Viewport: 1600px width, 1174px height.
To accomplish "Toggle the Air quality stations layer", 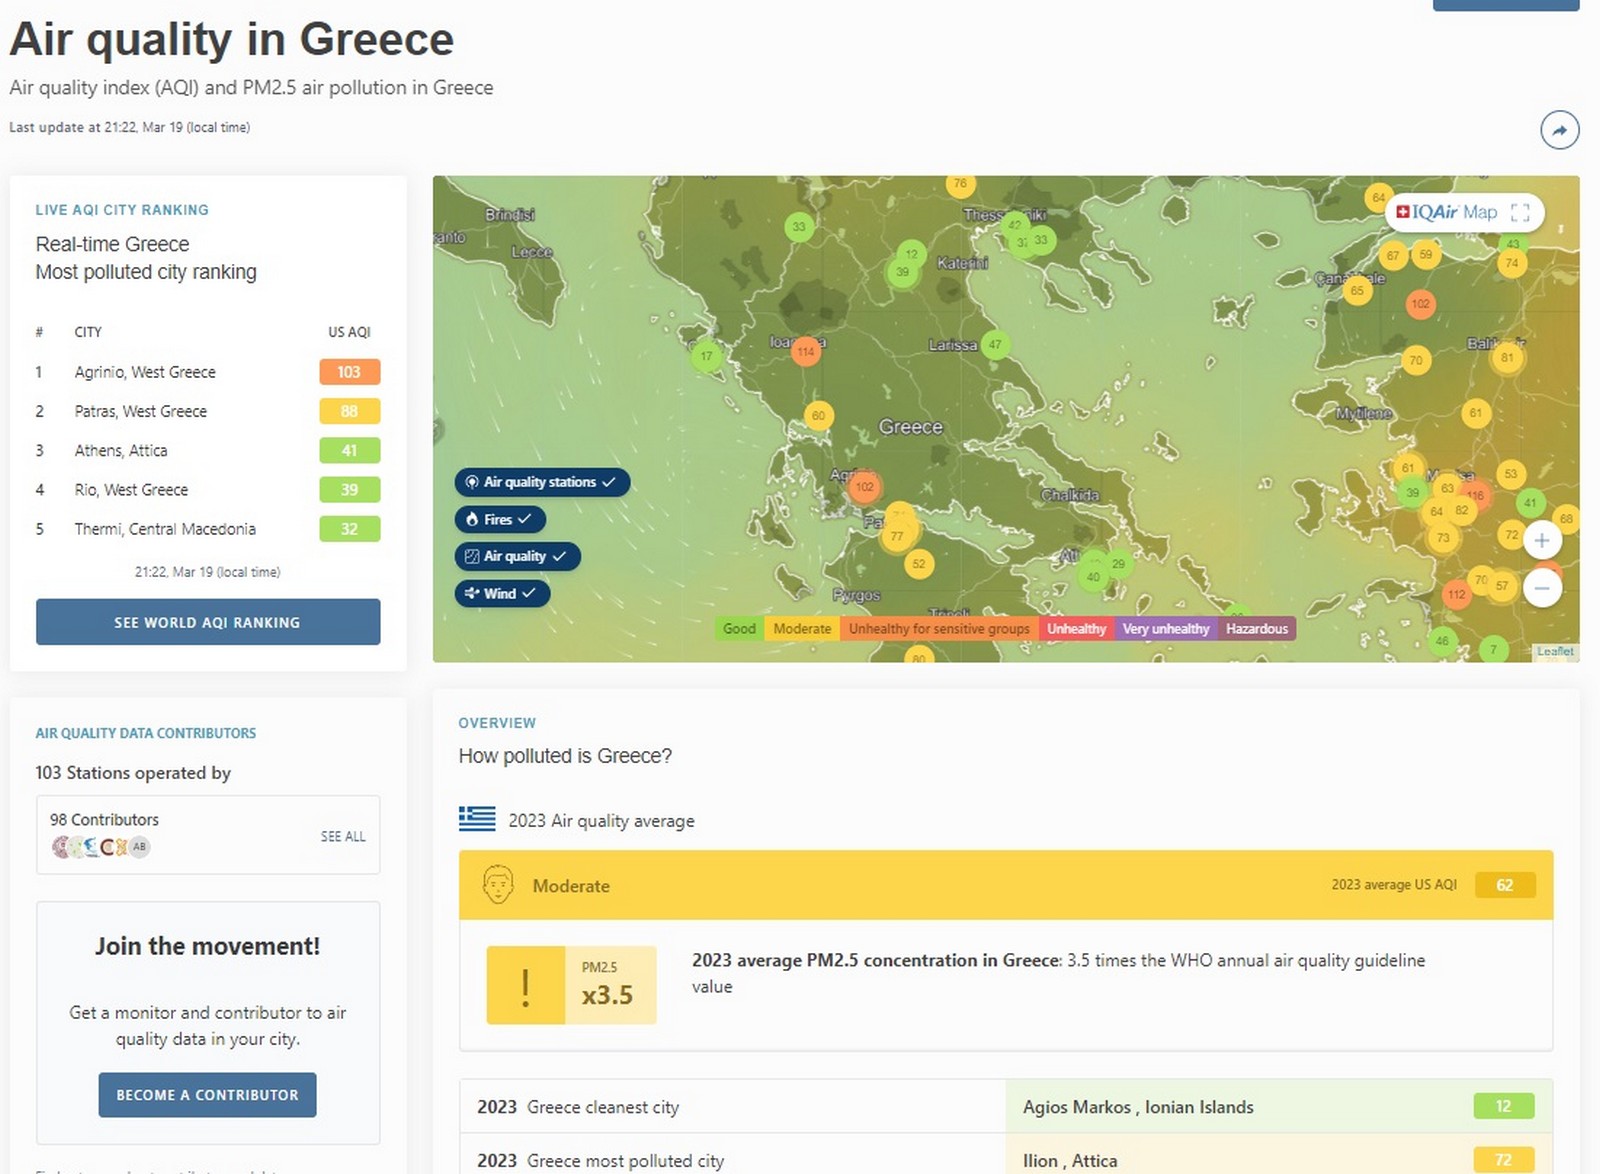I will 541,482.
